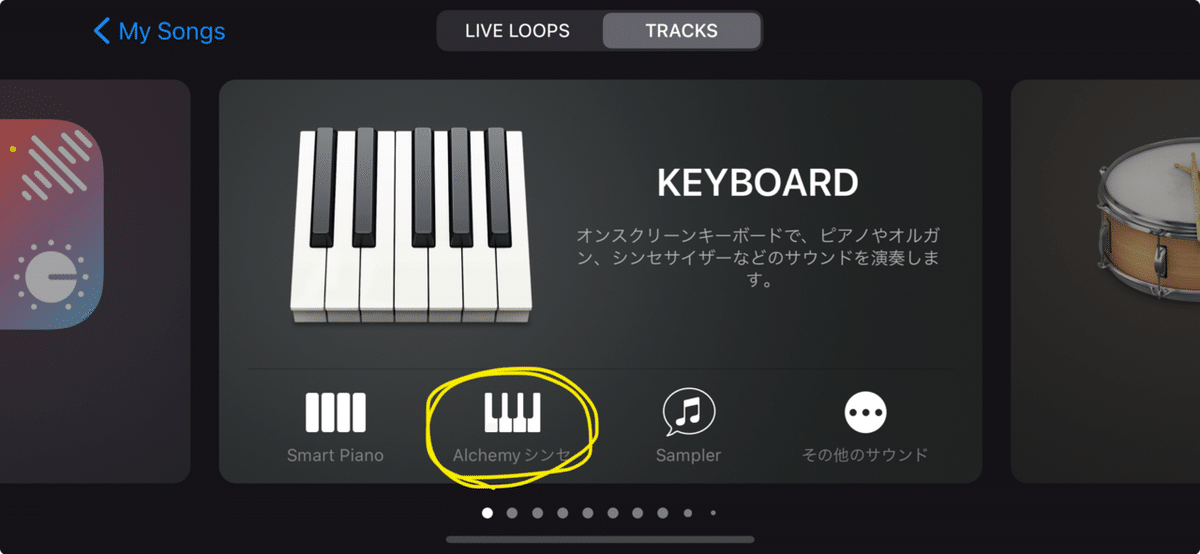Click the KEYBOARD title heading
The width and height of the screenshot is (1200, 554).
tap(757, 183)
